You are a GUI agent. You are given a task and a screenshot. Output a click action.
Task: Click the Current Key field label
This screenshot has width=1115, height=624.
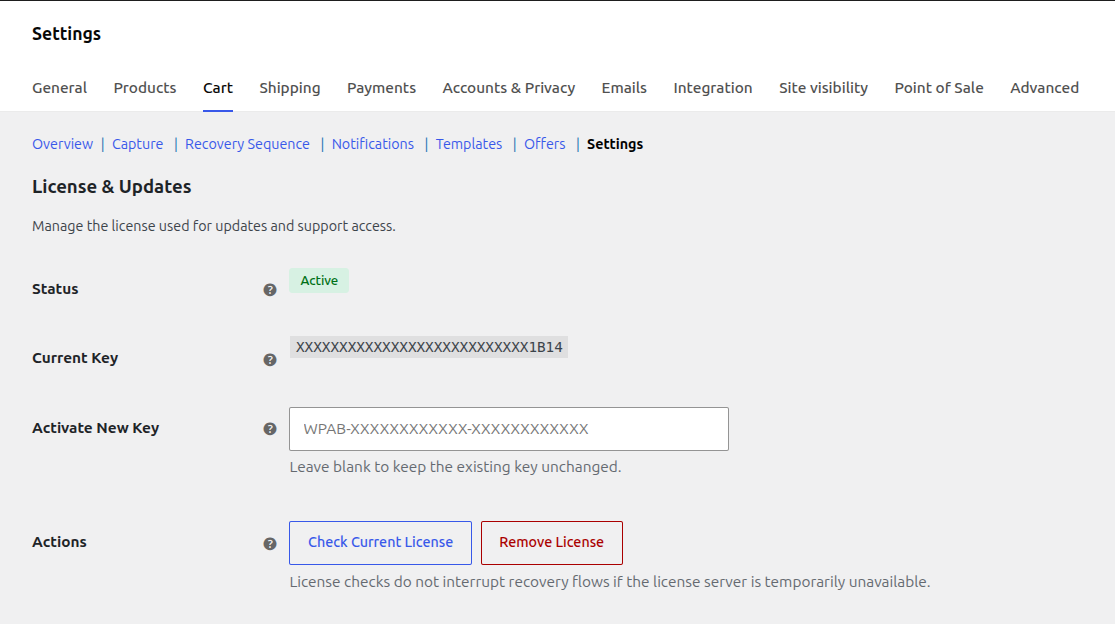coord(75,357)
